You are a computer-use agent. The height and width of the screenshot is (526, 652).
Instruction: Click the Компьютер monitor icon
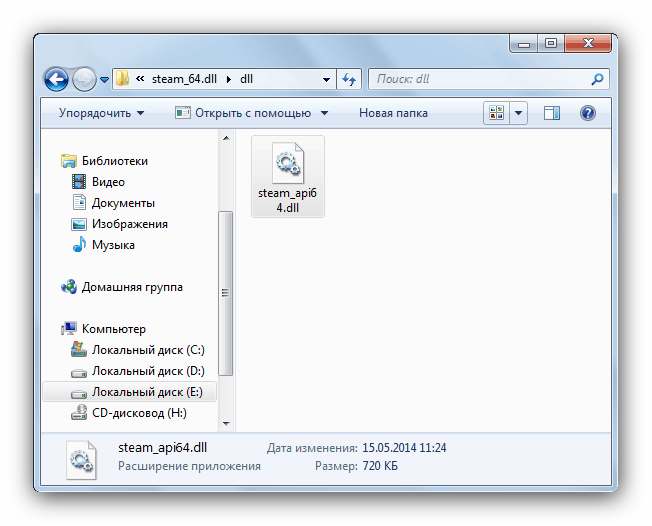coord(69,328)
